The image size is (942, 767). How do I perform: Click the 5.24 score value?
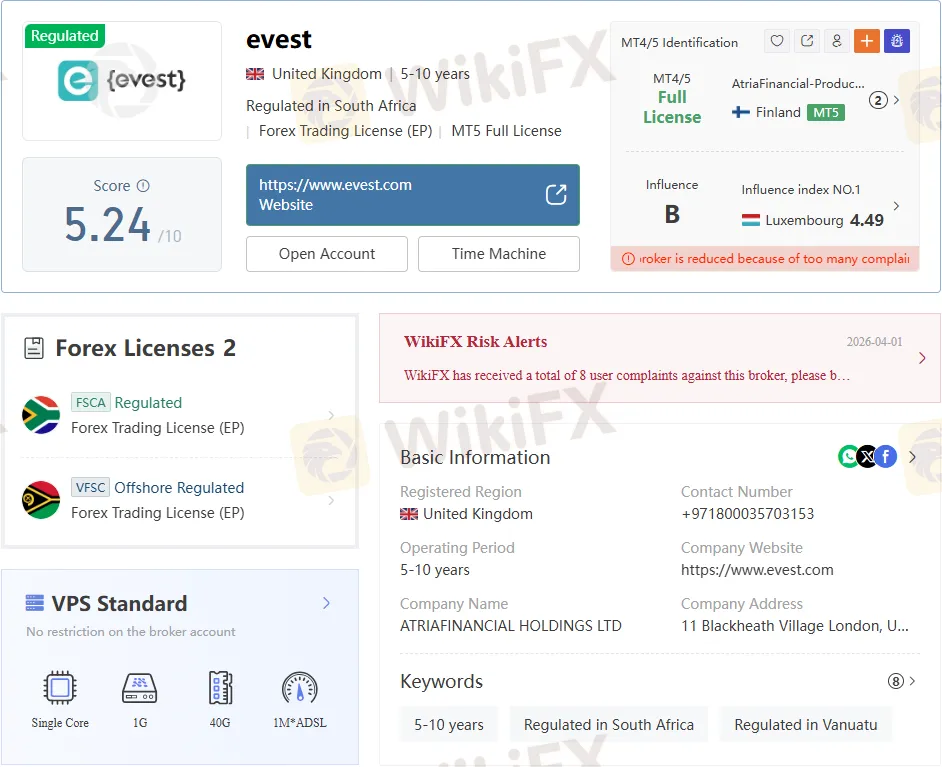pyautogui.click(x=107, y=225)
